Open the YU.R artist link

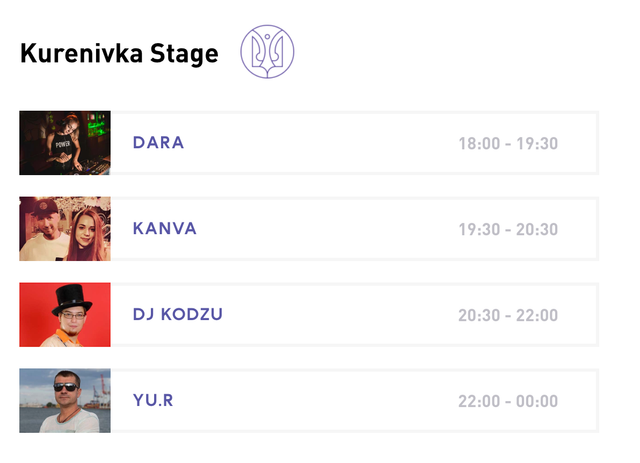[x=153, y=401]
